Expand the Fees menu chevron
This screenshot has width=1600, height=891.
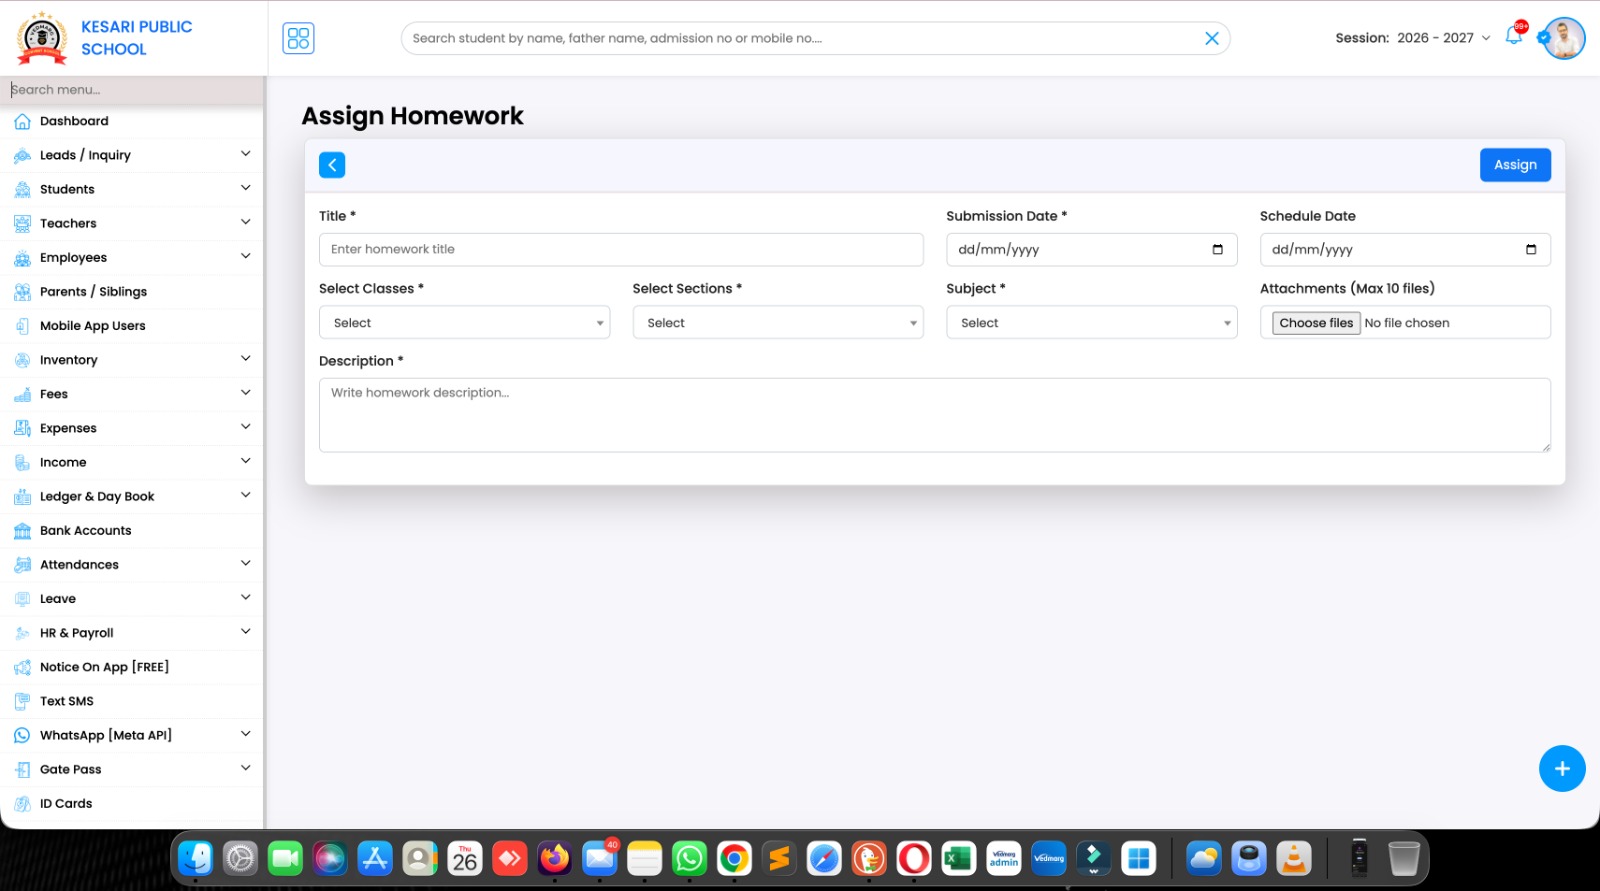[x=245, y=393]
